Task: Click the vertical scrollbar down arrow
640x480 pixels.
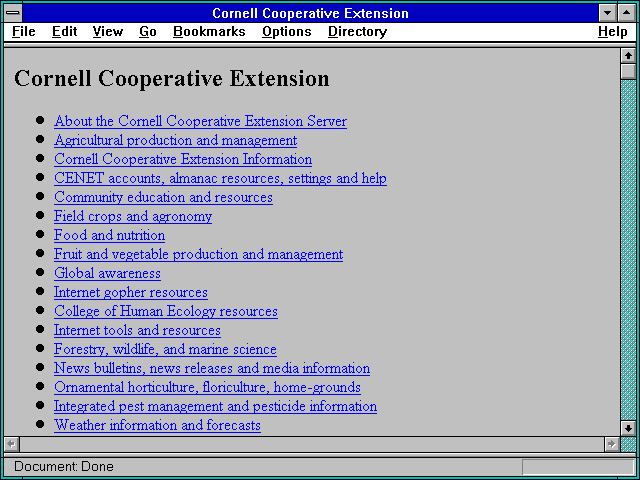Action: [628, 428]
